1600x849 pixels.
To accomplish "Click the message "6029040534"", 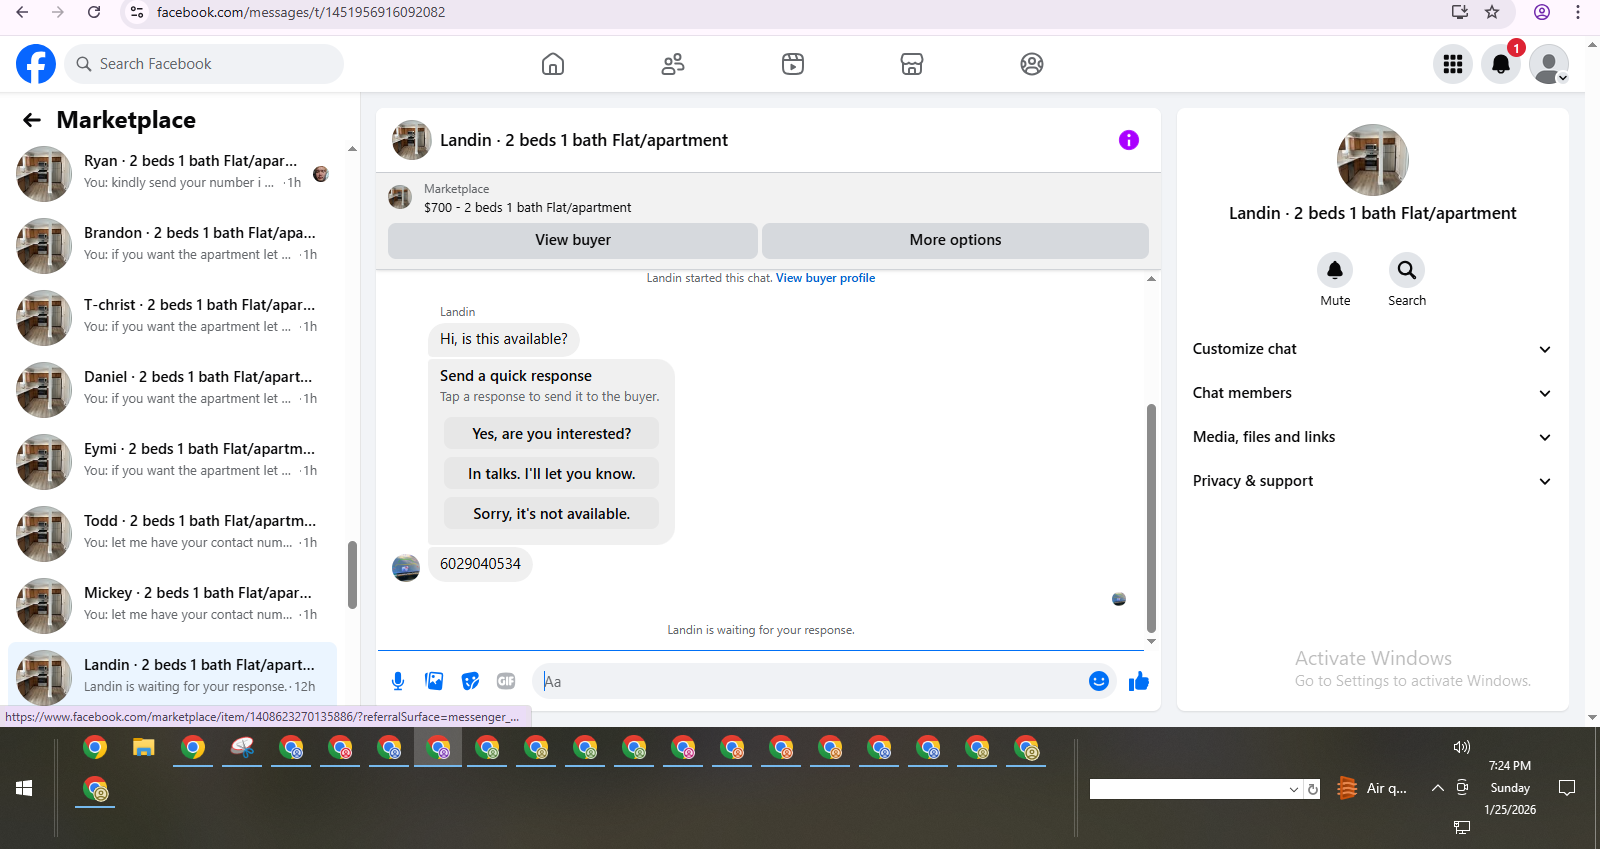I will (480, 564).
